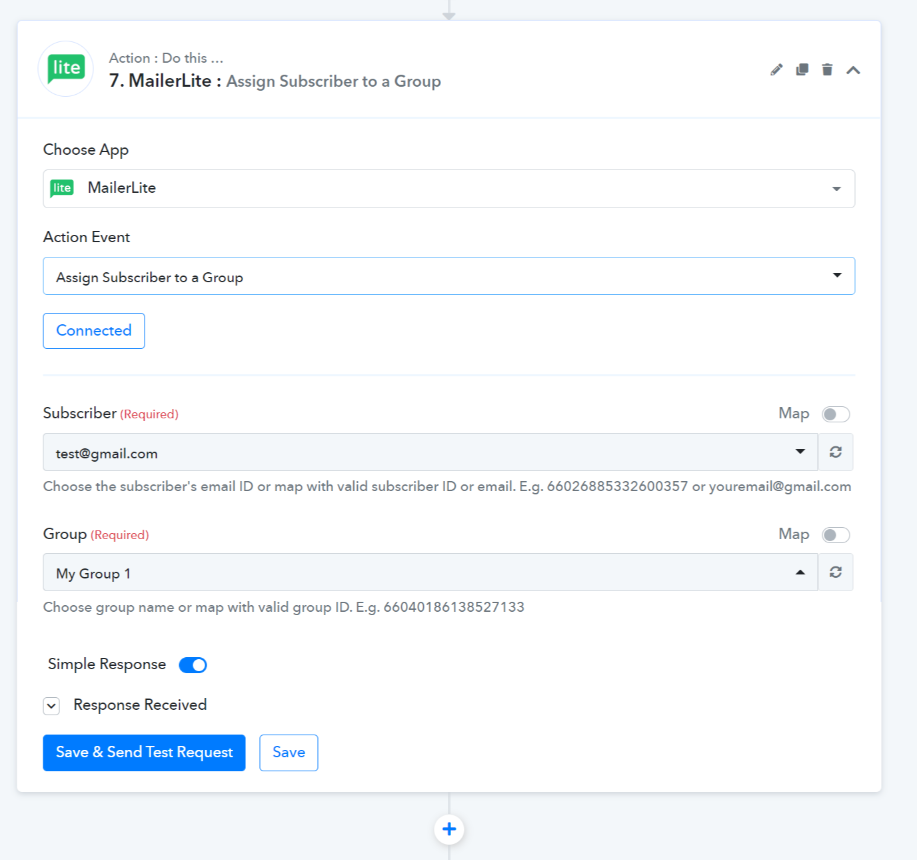Duplicate the MailerLite action step
This screenshot has height=860, width=917.
(x=802, y=70)
